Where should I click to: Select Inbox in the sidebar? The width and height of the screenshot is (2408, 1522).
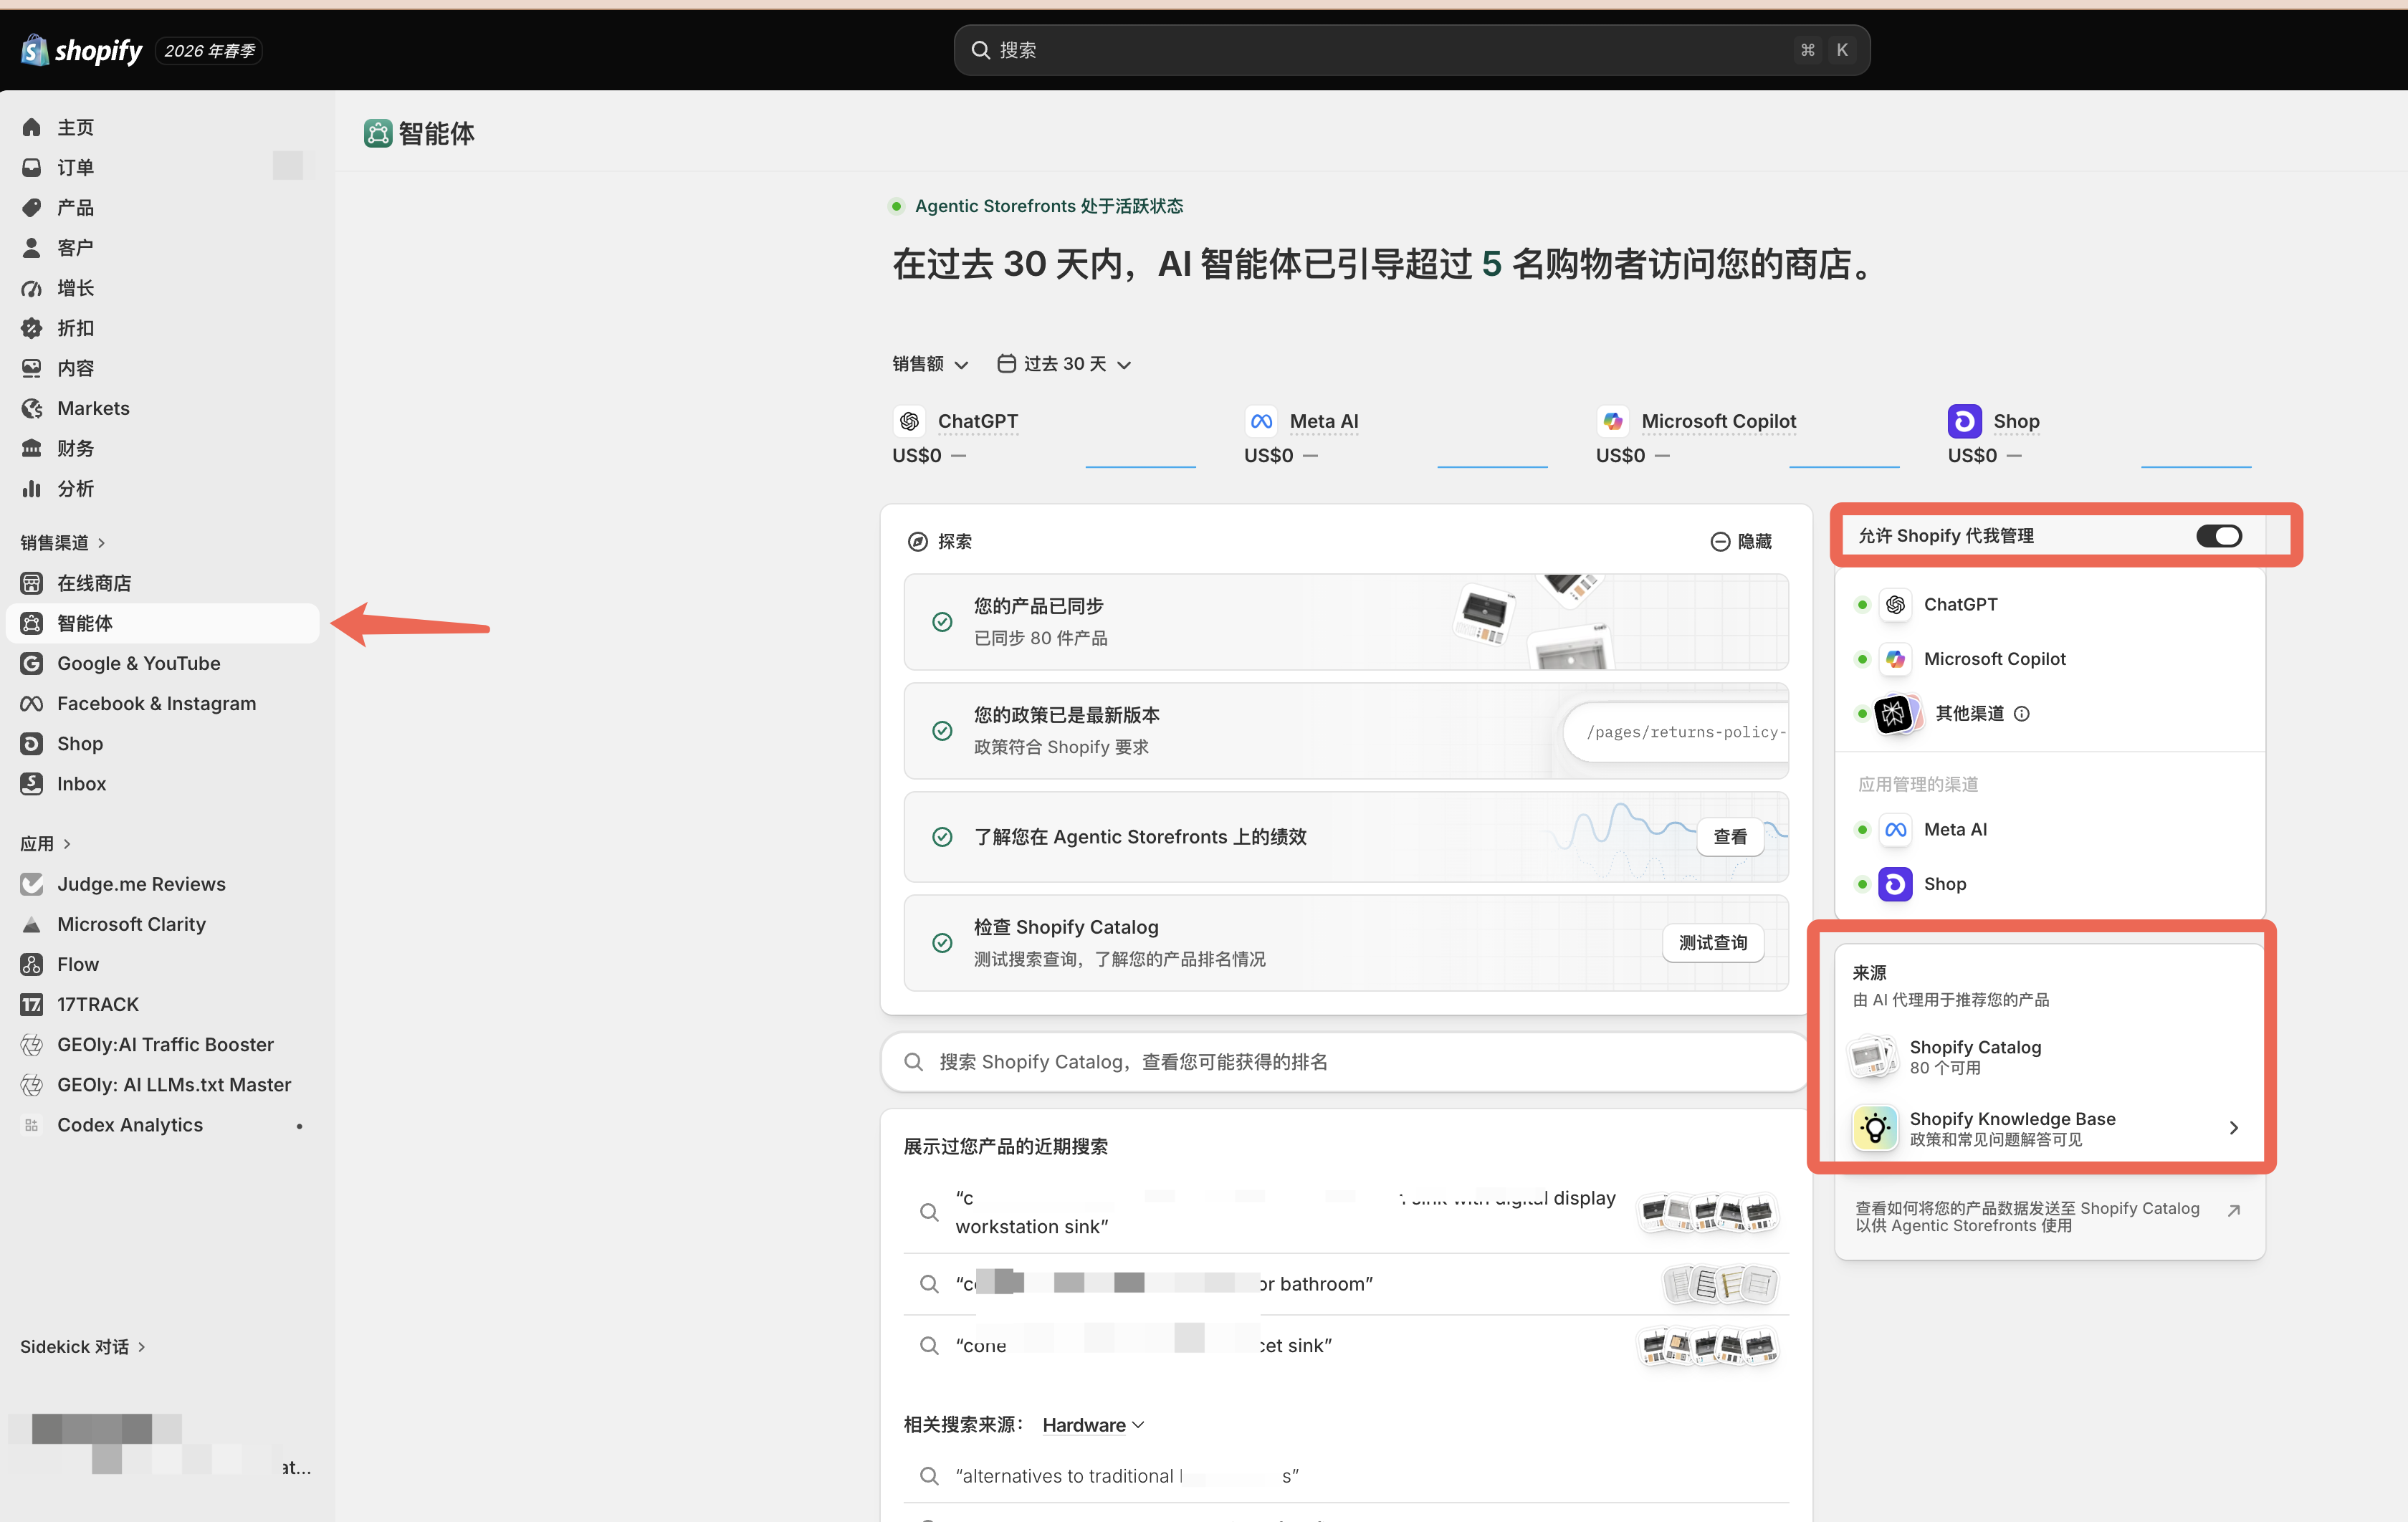point(162,783)
